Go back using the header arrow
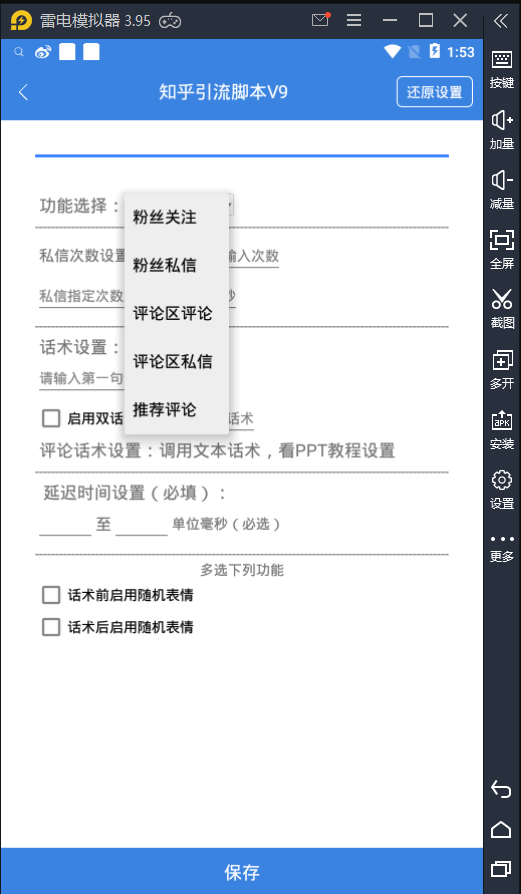The image size is (521, 894). tap(23, 92)
